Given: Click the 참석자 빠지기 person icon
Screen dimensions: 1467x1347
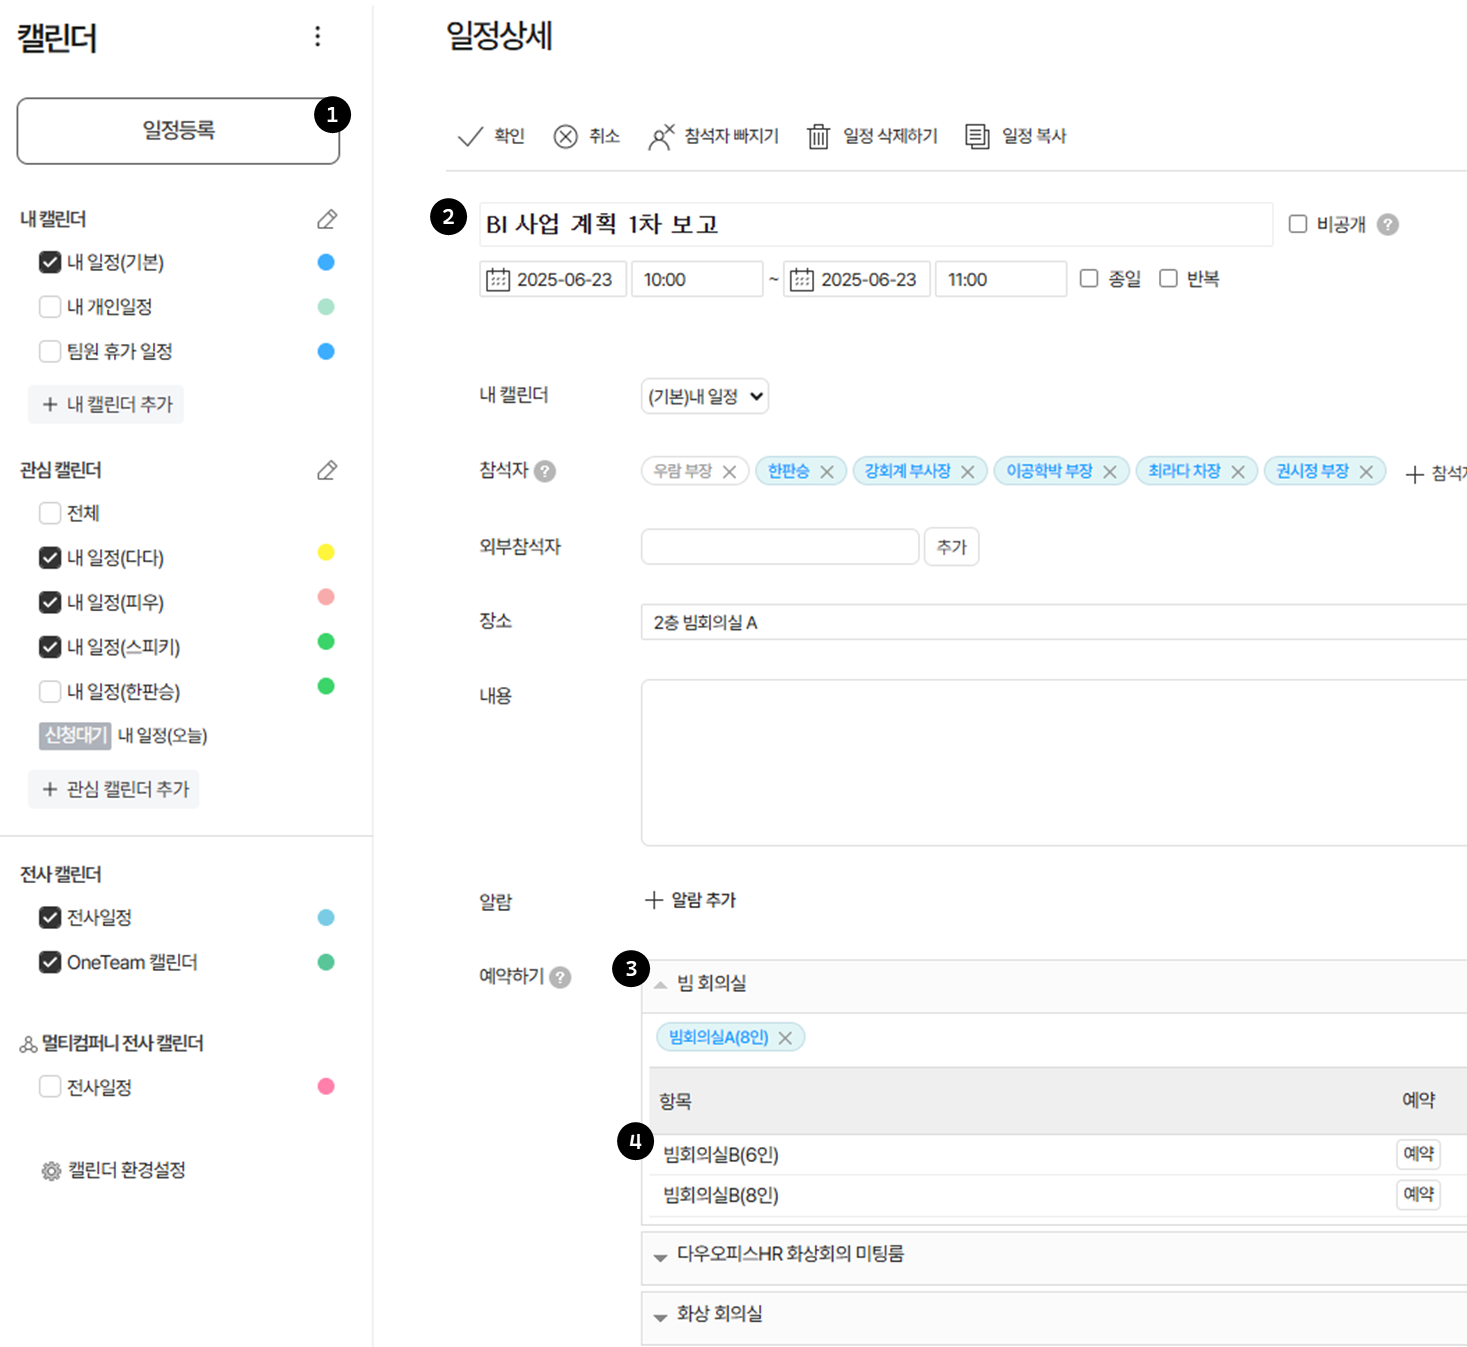Looking at the screenshot, I should 661,136.
